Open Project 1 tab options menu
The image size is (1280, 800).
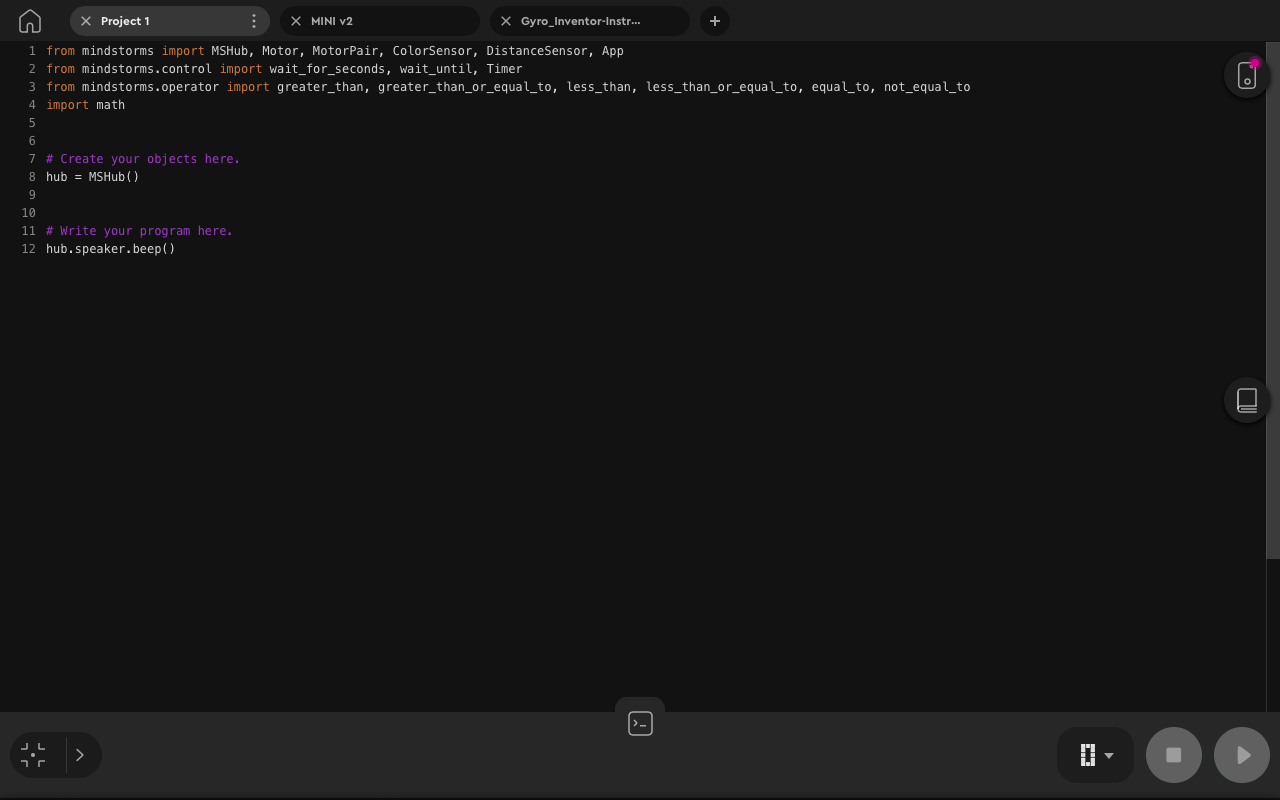coord(254,21)
